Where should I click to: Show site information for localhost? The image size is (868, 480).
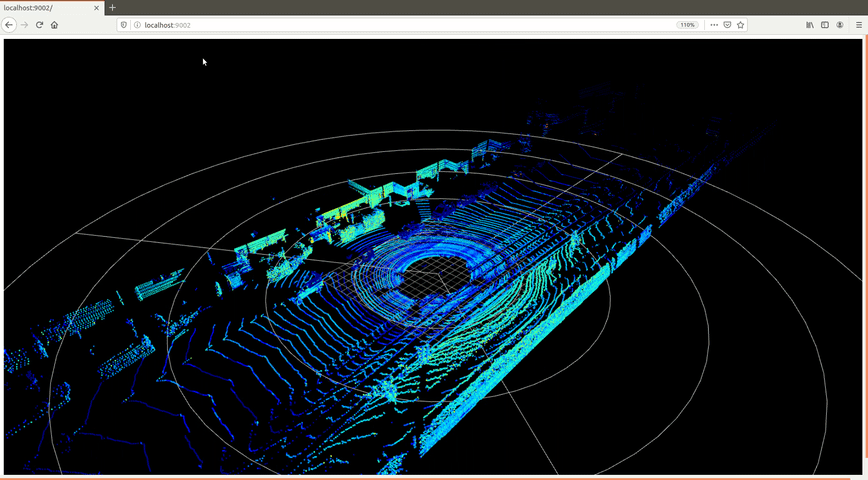137,25
